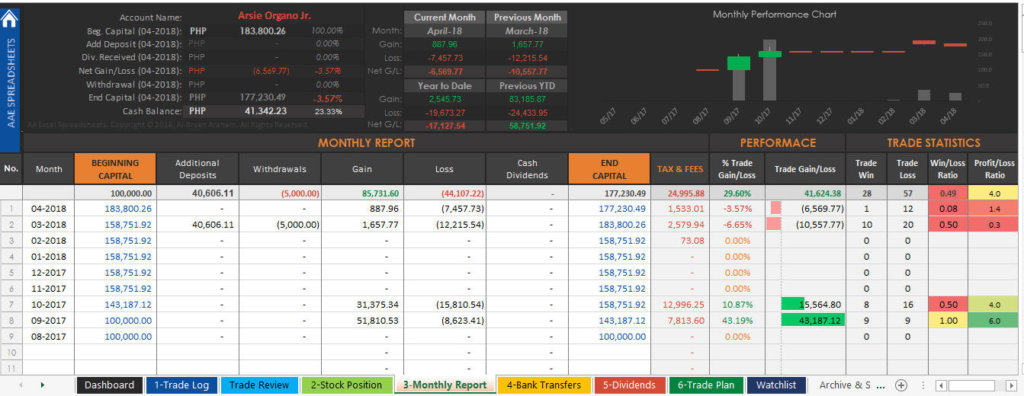Click the horizontal scrollbar thumb

(971, 386)
